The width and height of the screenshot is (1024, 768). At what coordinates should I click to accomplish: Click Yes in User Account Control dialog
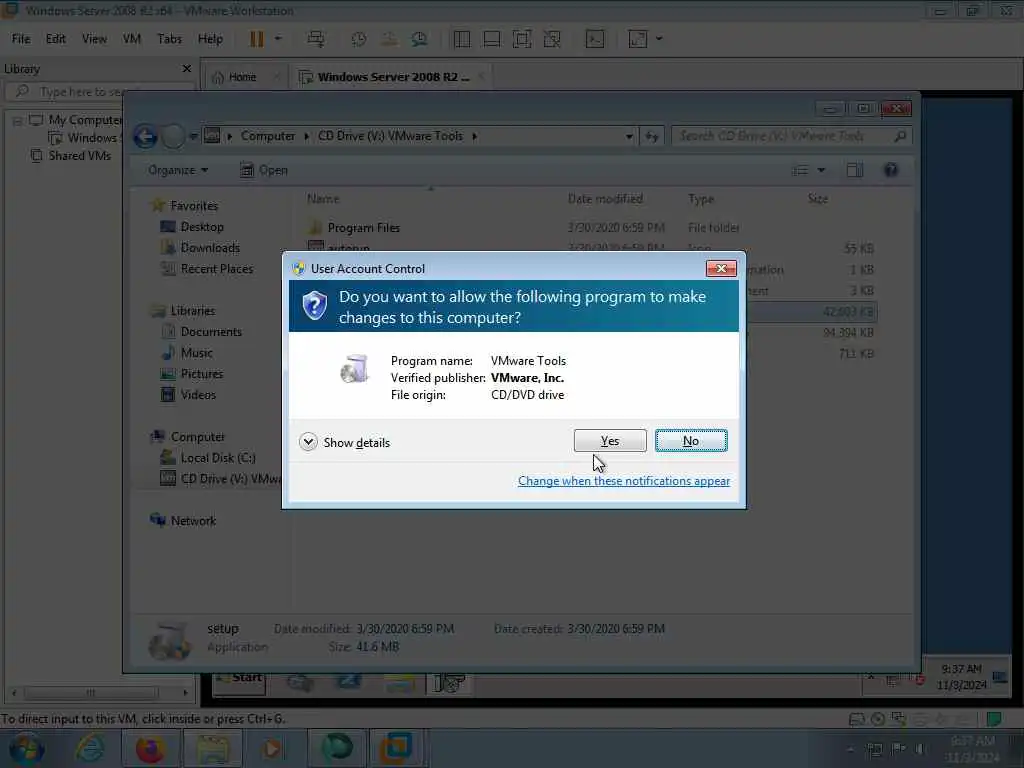click(x=609, y=441)
